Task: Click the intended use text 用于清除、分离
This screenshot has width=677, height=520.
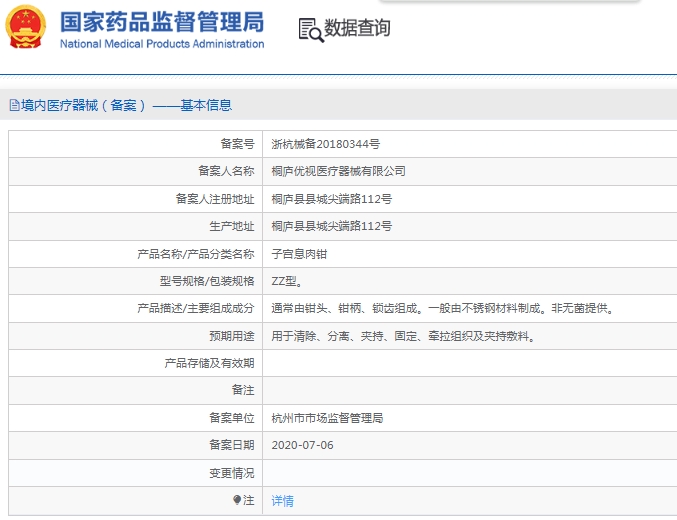Action: tap(403, 336)
